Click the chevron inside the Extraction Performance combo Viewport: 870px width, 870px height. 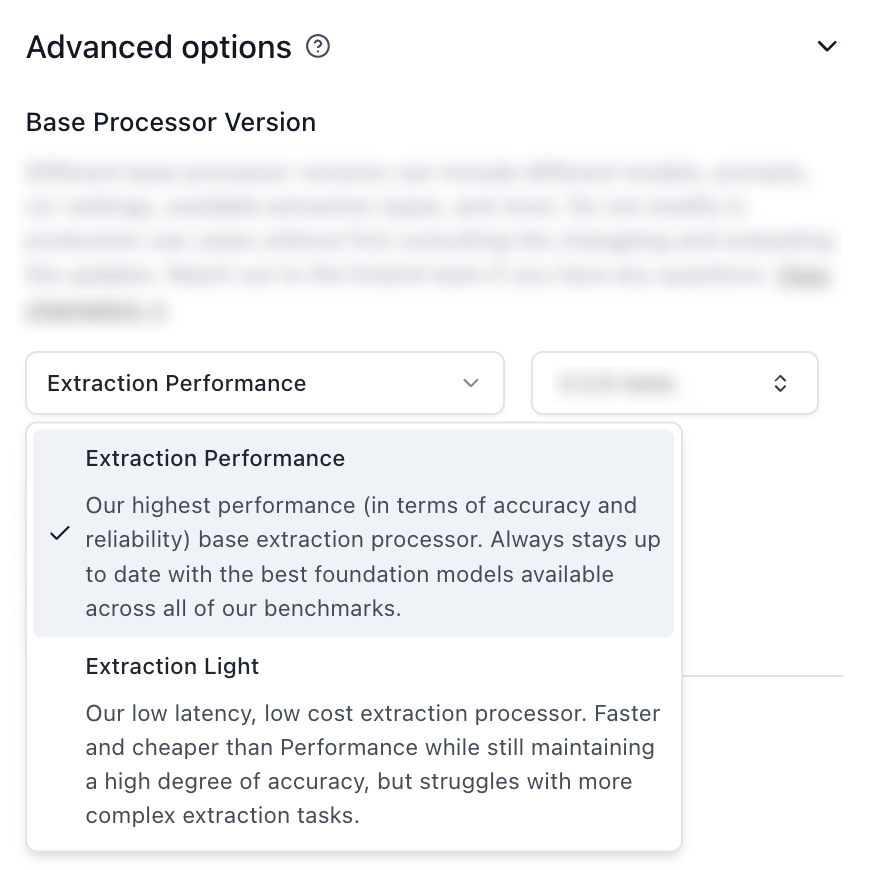click(471, 383)
